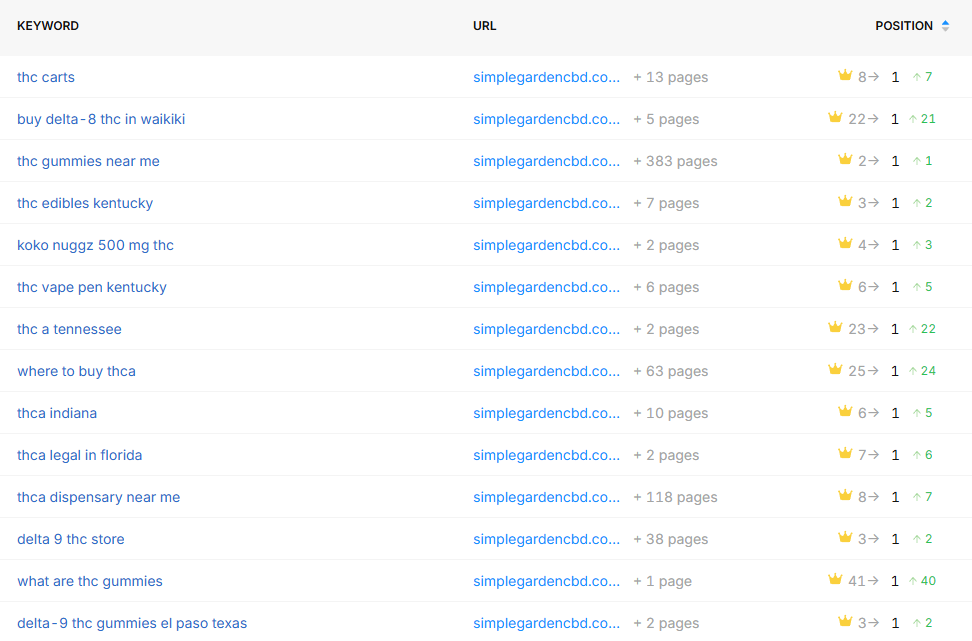Open the thc edibles kentucky keyword
The height and width of the screenshot is (641, 972).
click(x=85, y=203)
